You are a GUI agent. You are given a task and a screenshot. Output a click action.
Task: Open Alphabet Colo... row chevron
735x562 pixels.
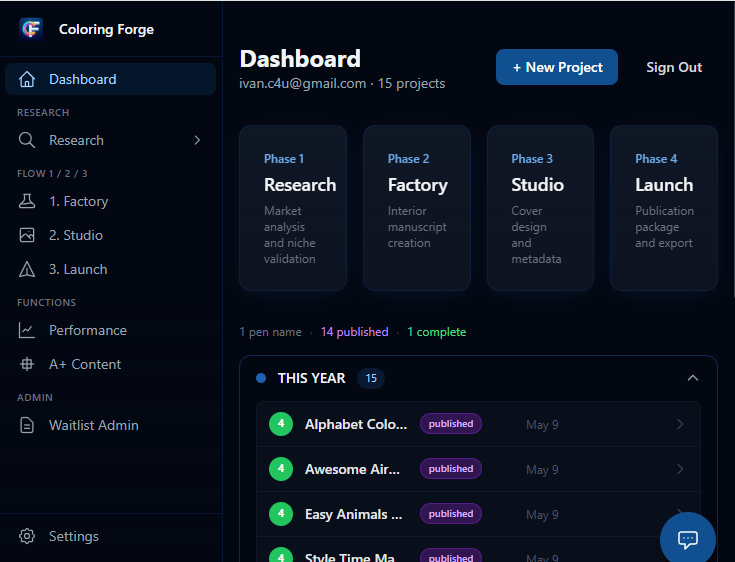680,424
